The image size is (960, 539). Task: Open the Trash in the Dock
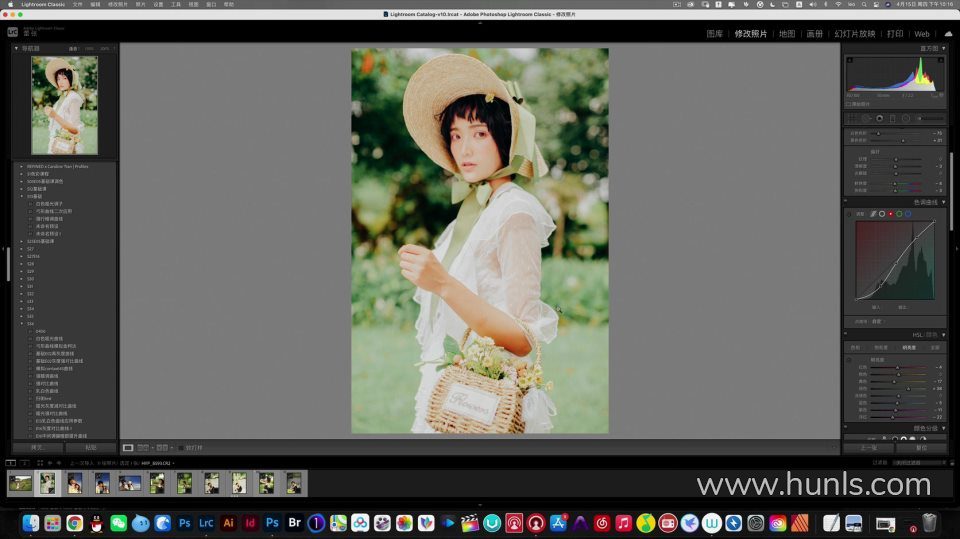929,523
